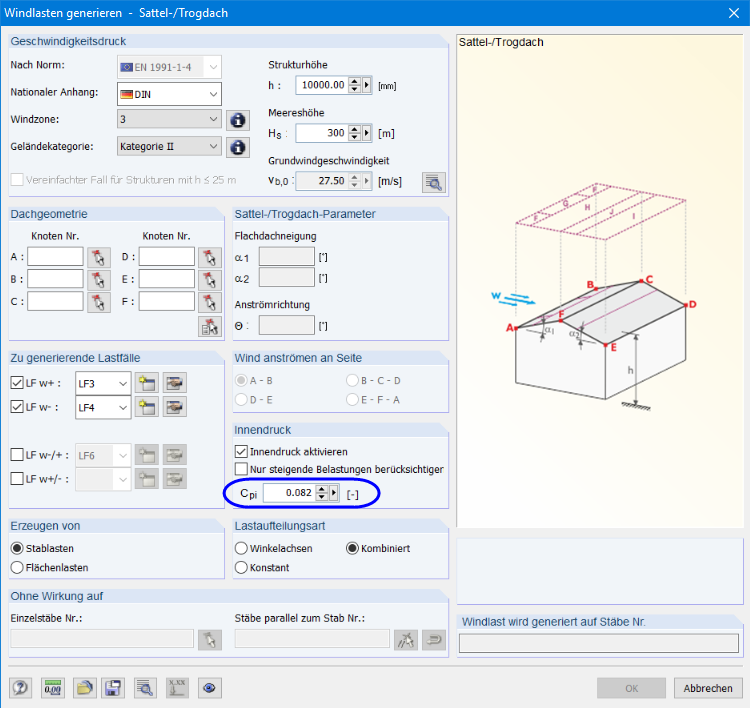Open Geländekategorie info button
Image resolution: width=750 pixels, height=708 pixels.
tap(238, 147)
